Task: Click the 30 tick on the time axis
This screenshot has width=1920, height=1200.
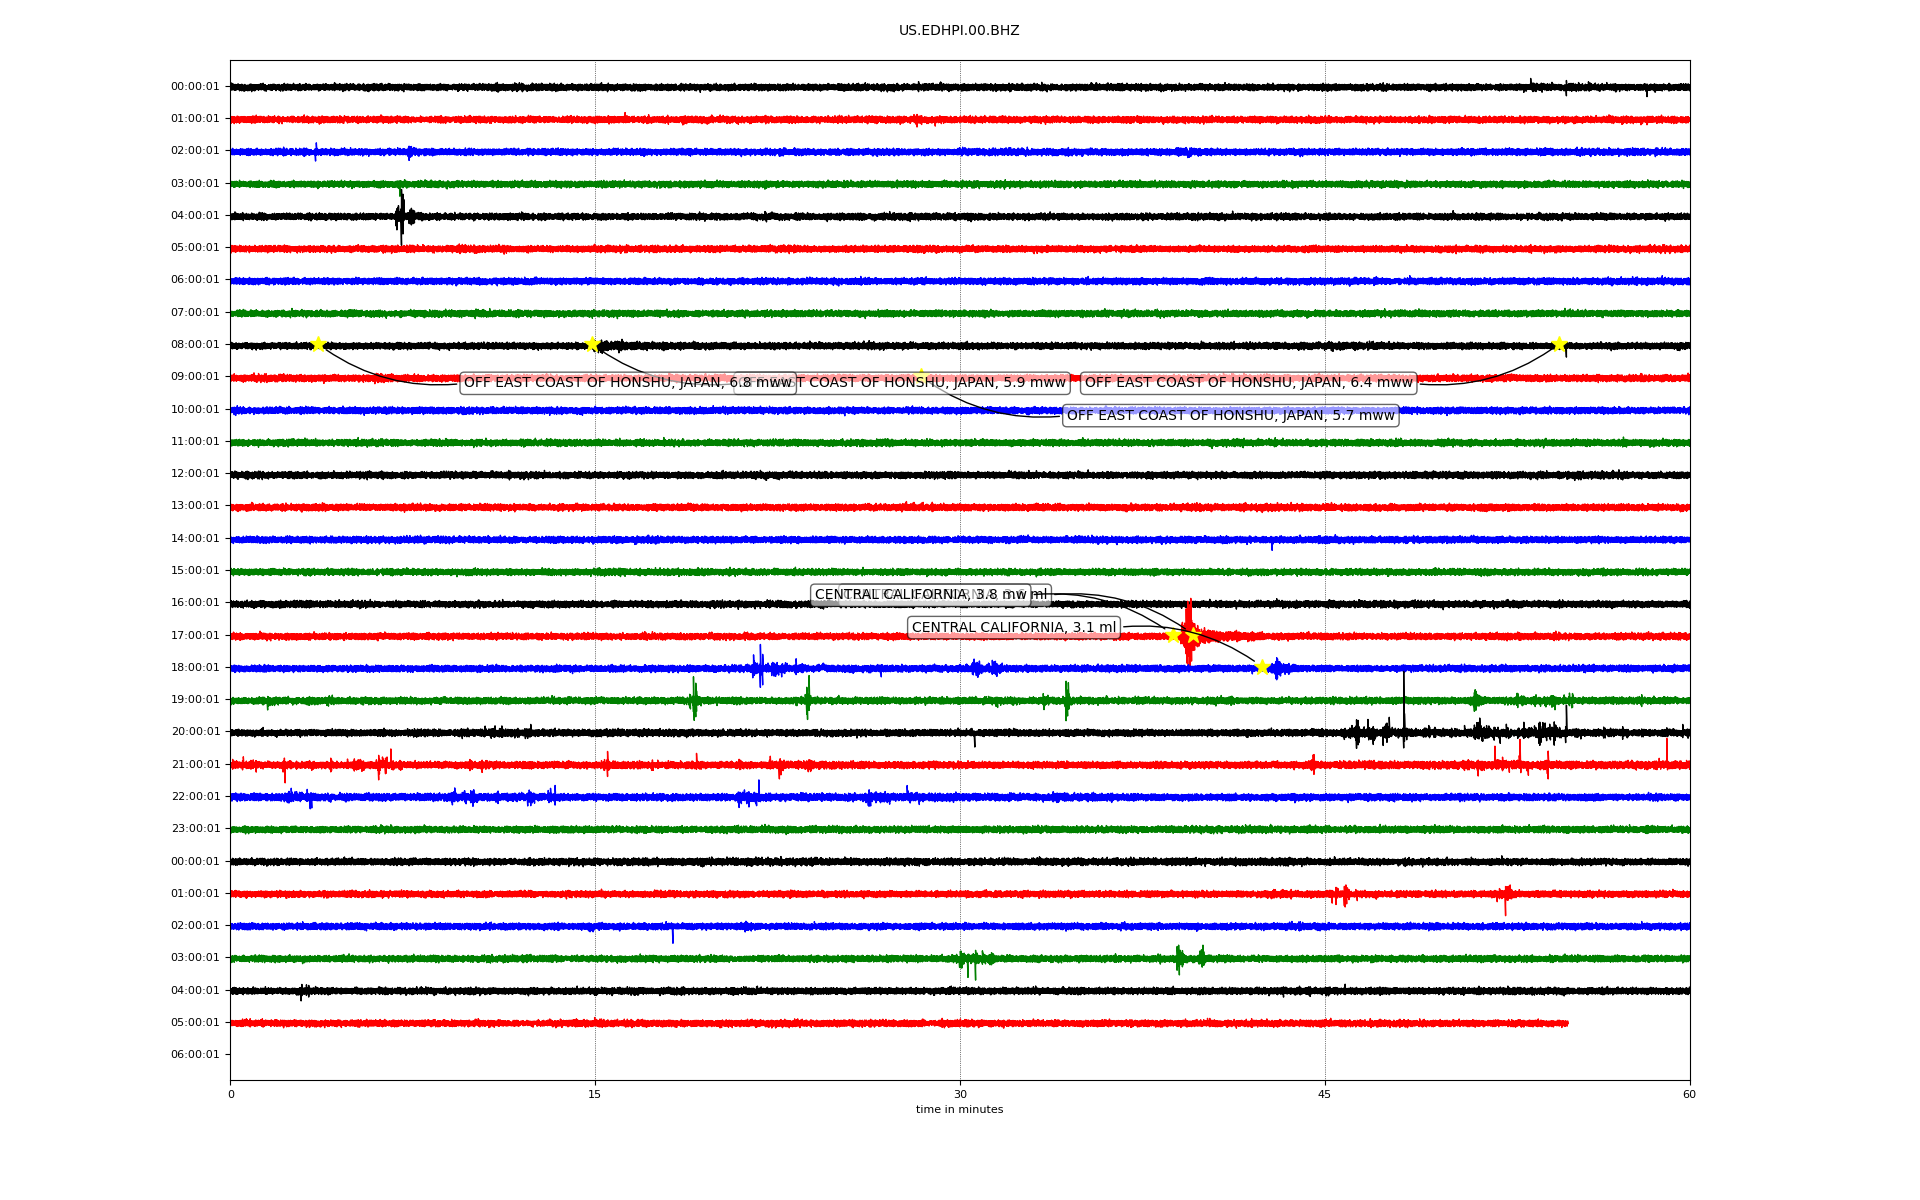Action: [960, 1094]
